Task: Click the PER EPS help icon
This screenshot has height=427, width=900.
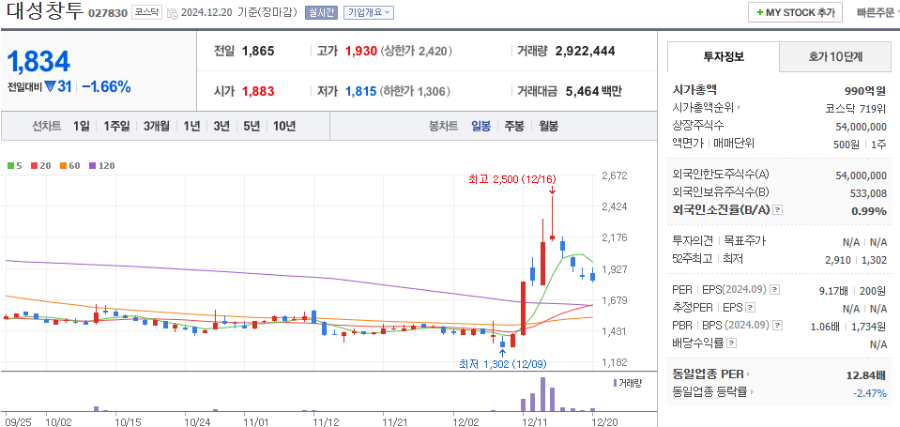Action: [774, 290]
